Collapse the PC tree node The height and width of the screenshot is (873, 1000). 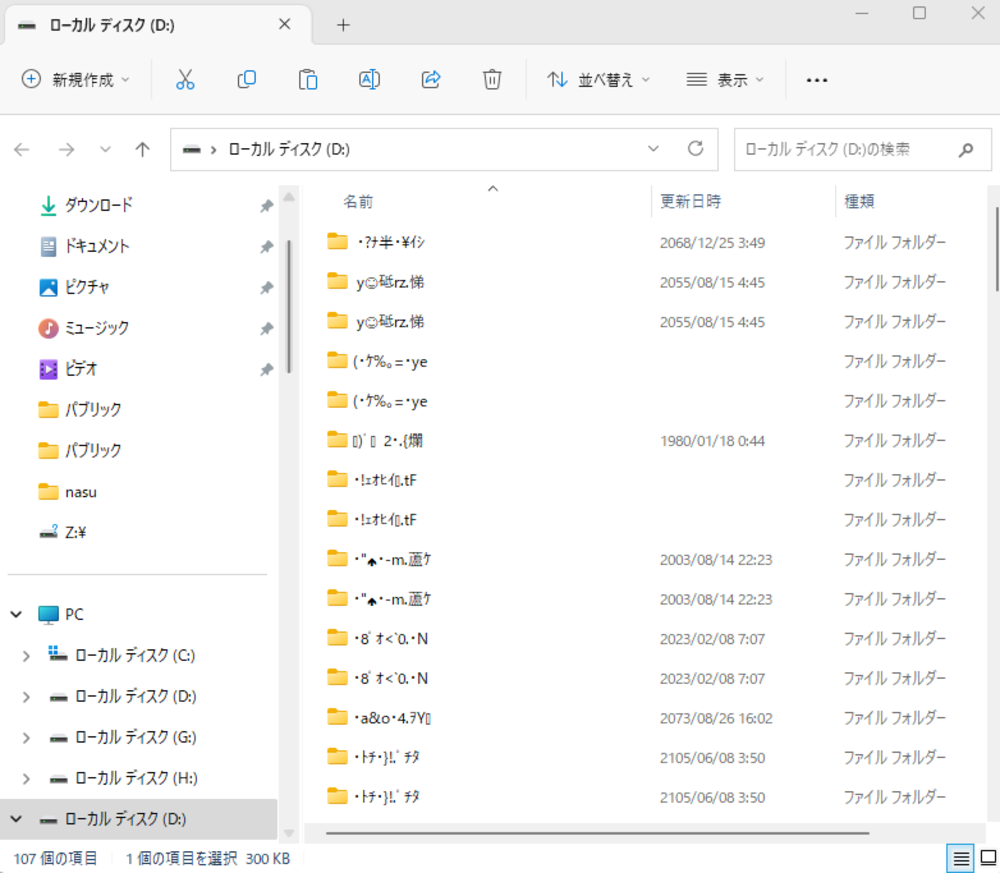pyautogui.click(x=16, y=615)
